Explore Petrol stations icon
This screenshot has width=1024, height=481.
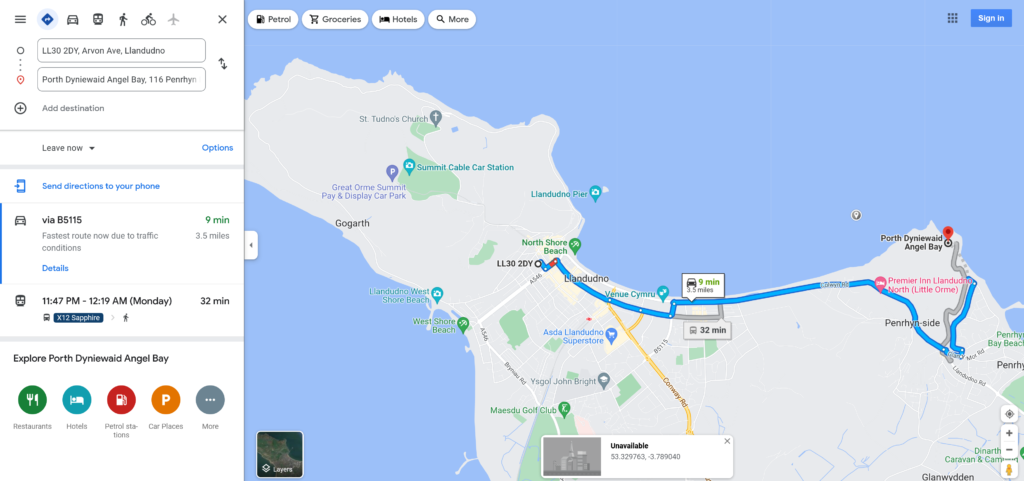point(121,400)
